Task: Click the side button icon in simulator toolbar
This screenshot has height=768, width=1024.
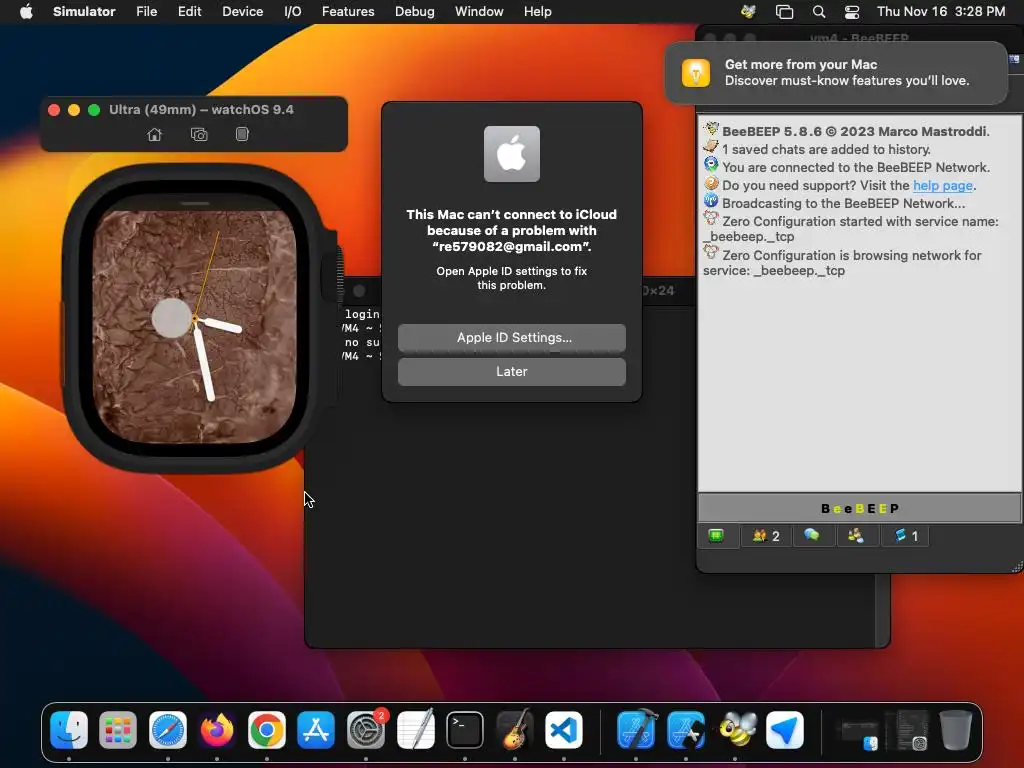Action: 242,135
